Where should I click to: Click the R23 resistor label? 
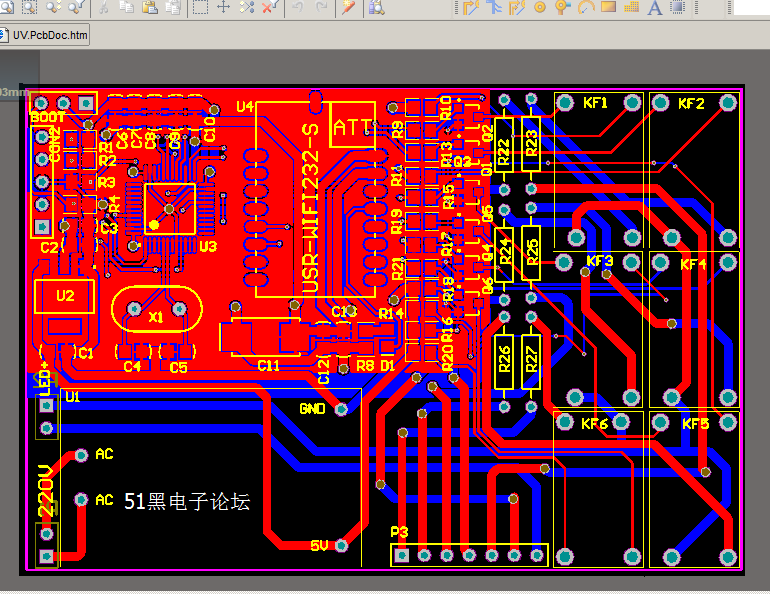(531, 143)
